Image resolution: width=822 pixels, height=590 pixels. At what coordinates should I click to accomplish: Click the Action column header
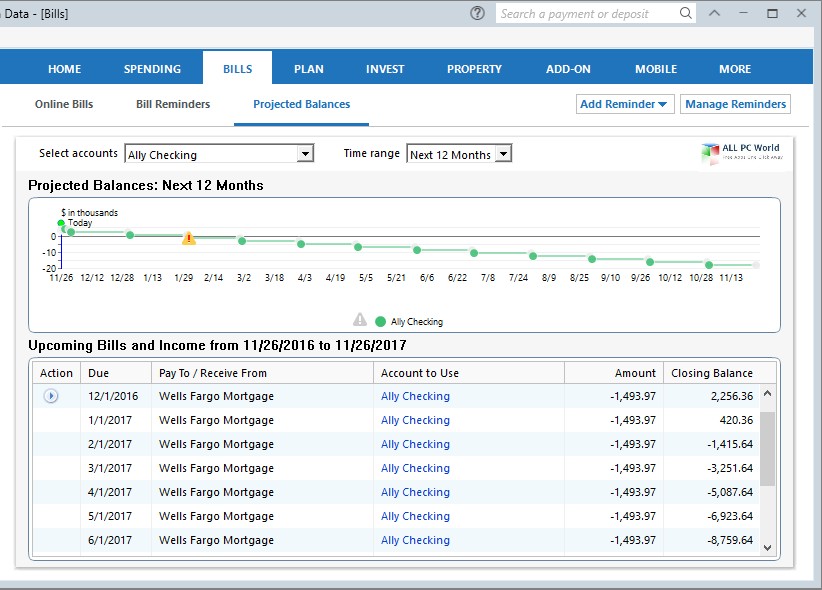pyautogui.click(x=56, y=373)
